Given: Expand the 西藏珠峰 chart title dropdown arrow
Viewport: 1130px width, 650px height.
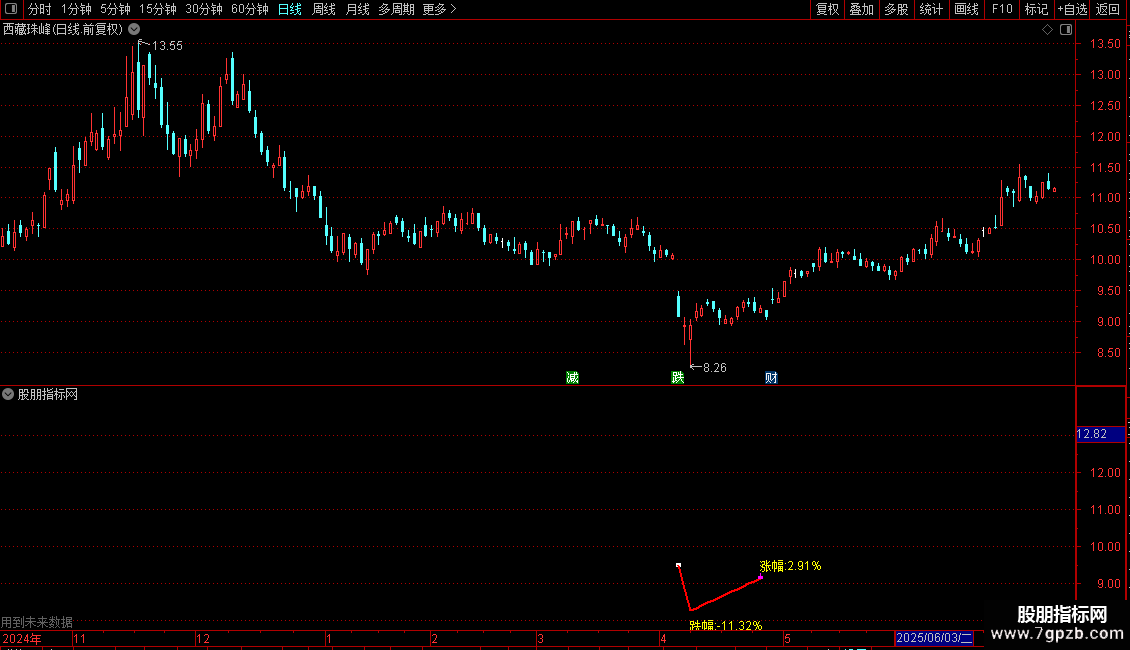Looking at the screenshot, I should pos(134,30).
